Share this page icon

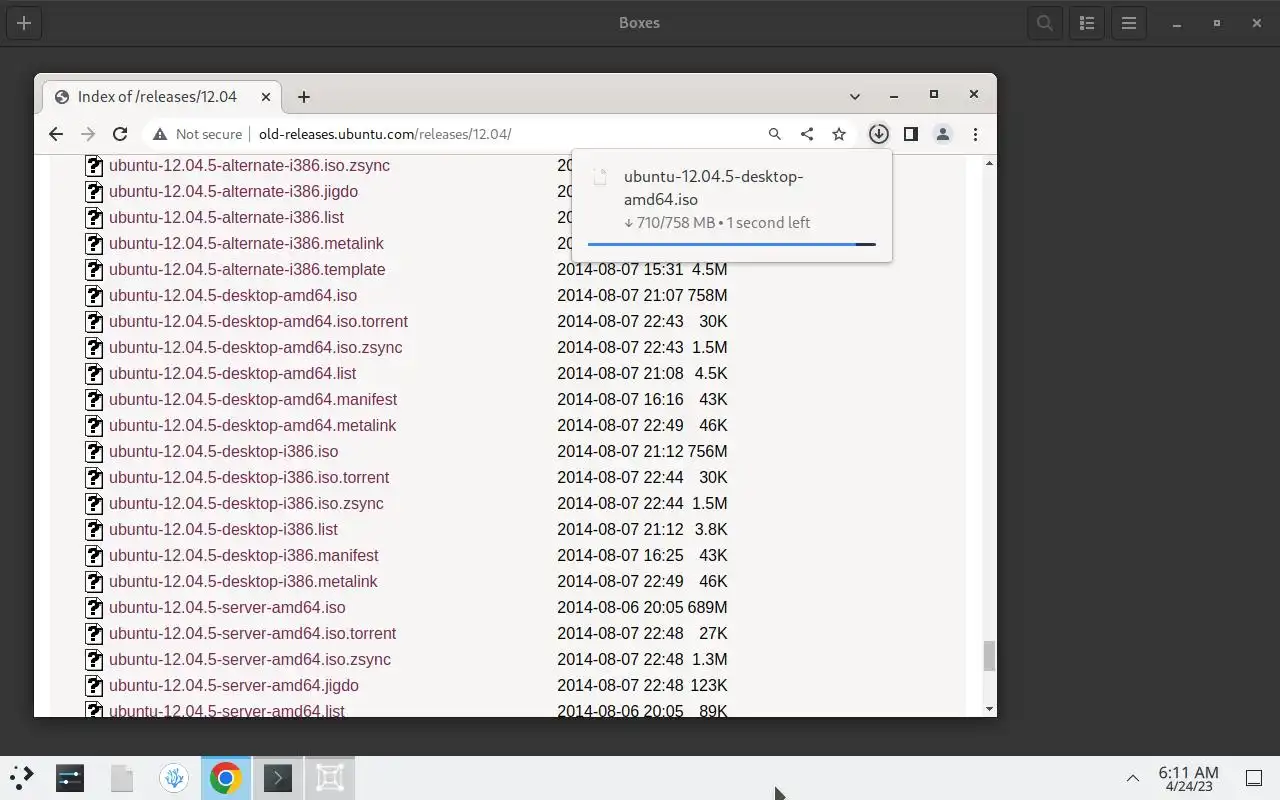(807, 134)
